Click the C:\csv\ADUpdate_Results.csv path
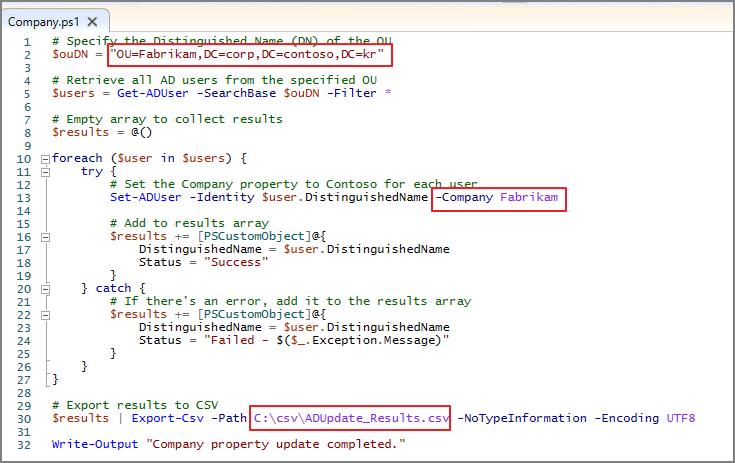 pyautogui.click(x=352, y=418)
